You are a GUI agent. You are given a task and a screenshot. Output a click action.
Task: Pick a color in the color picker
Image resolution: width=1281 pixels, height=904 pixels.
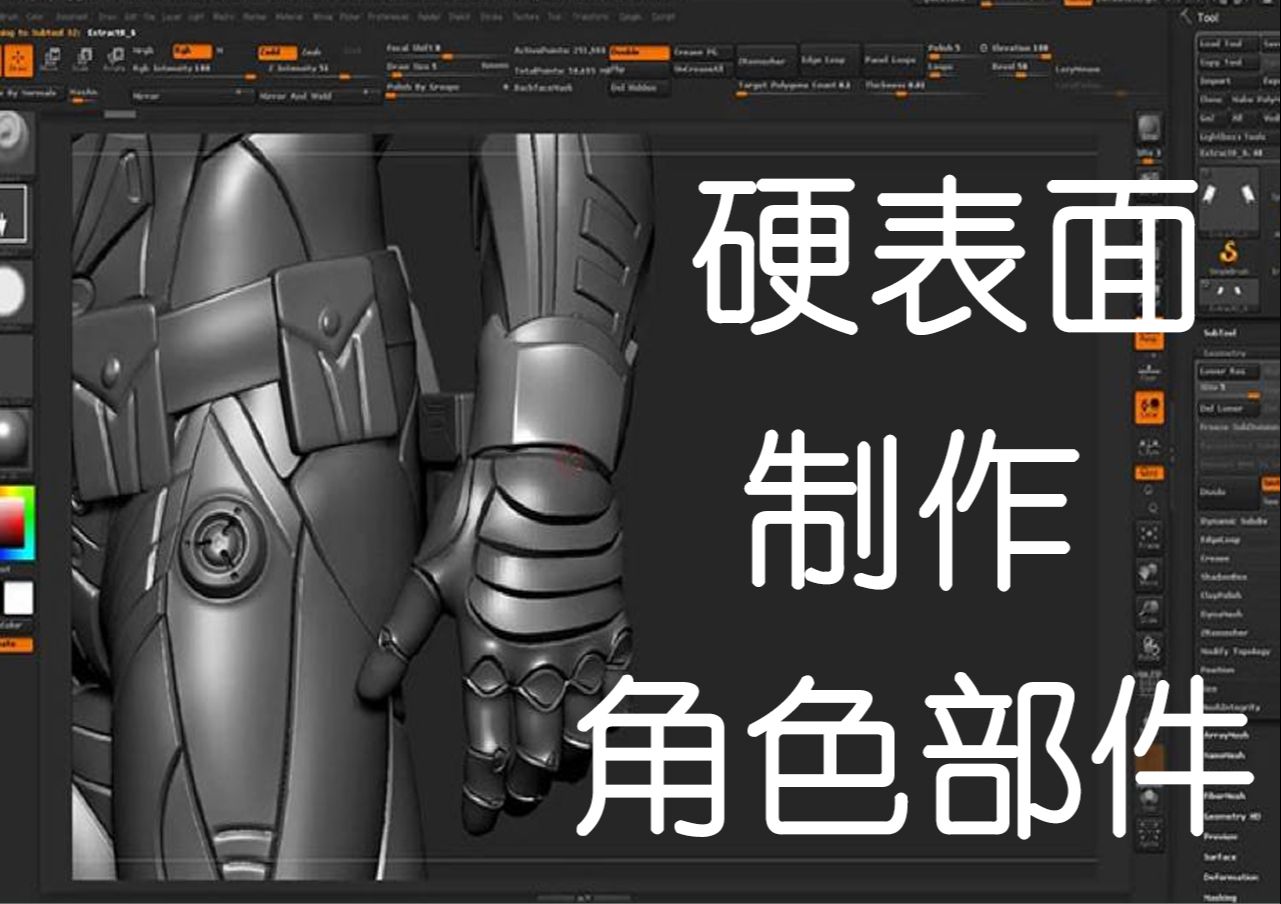(x=15, y=524)
